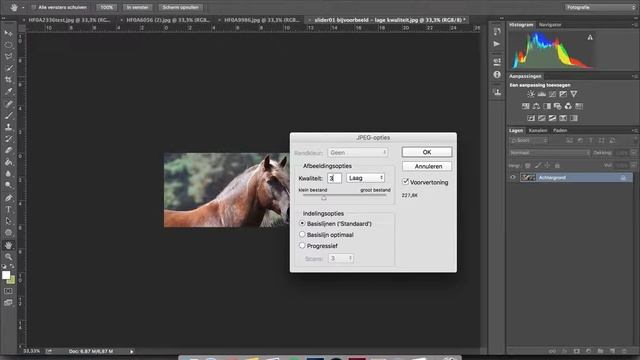Image resolution: width=640 pixels, height=360 pixels.
Task: Add a Levels adjustment
Action: point(542,94)
